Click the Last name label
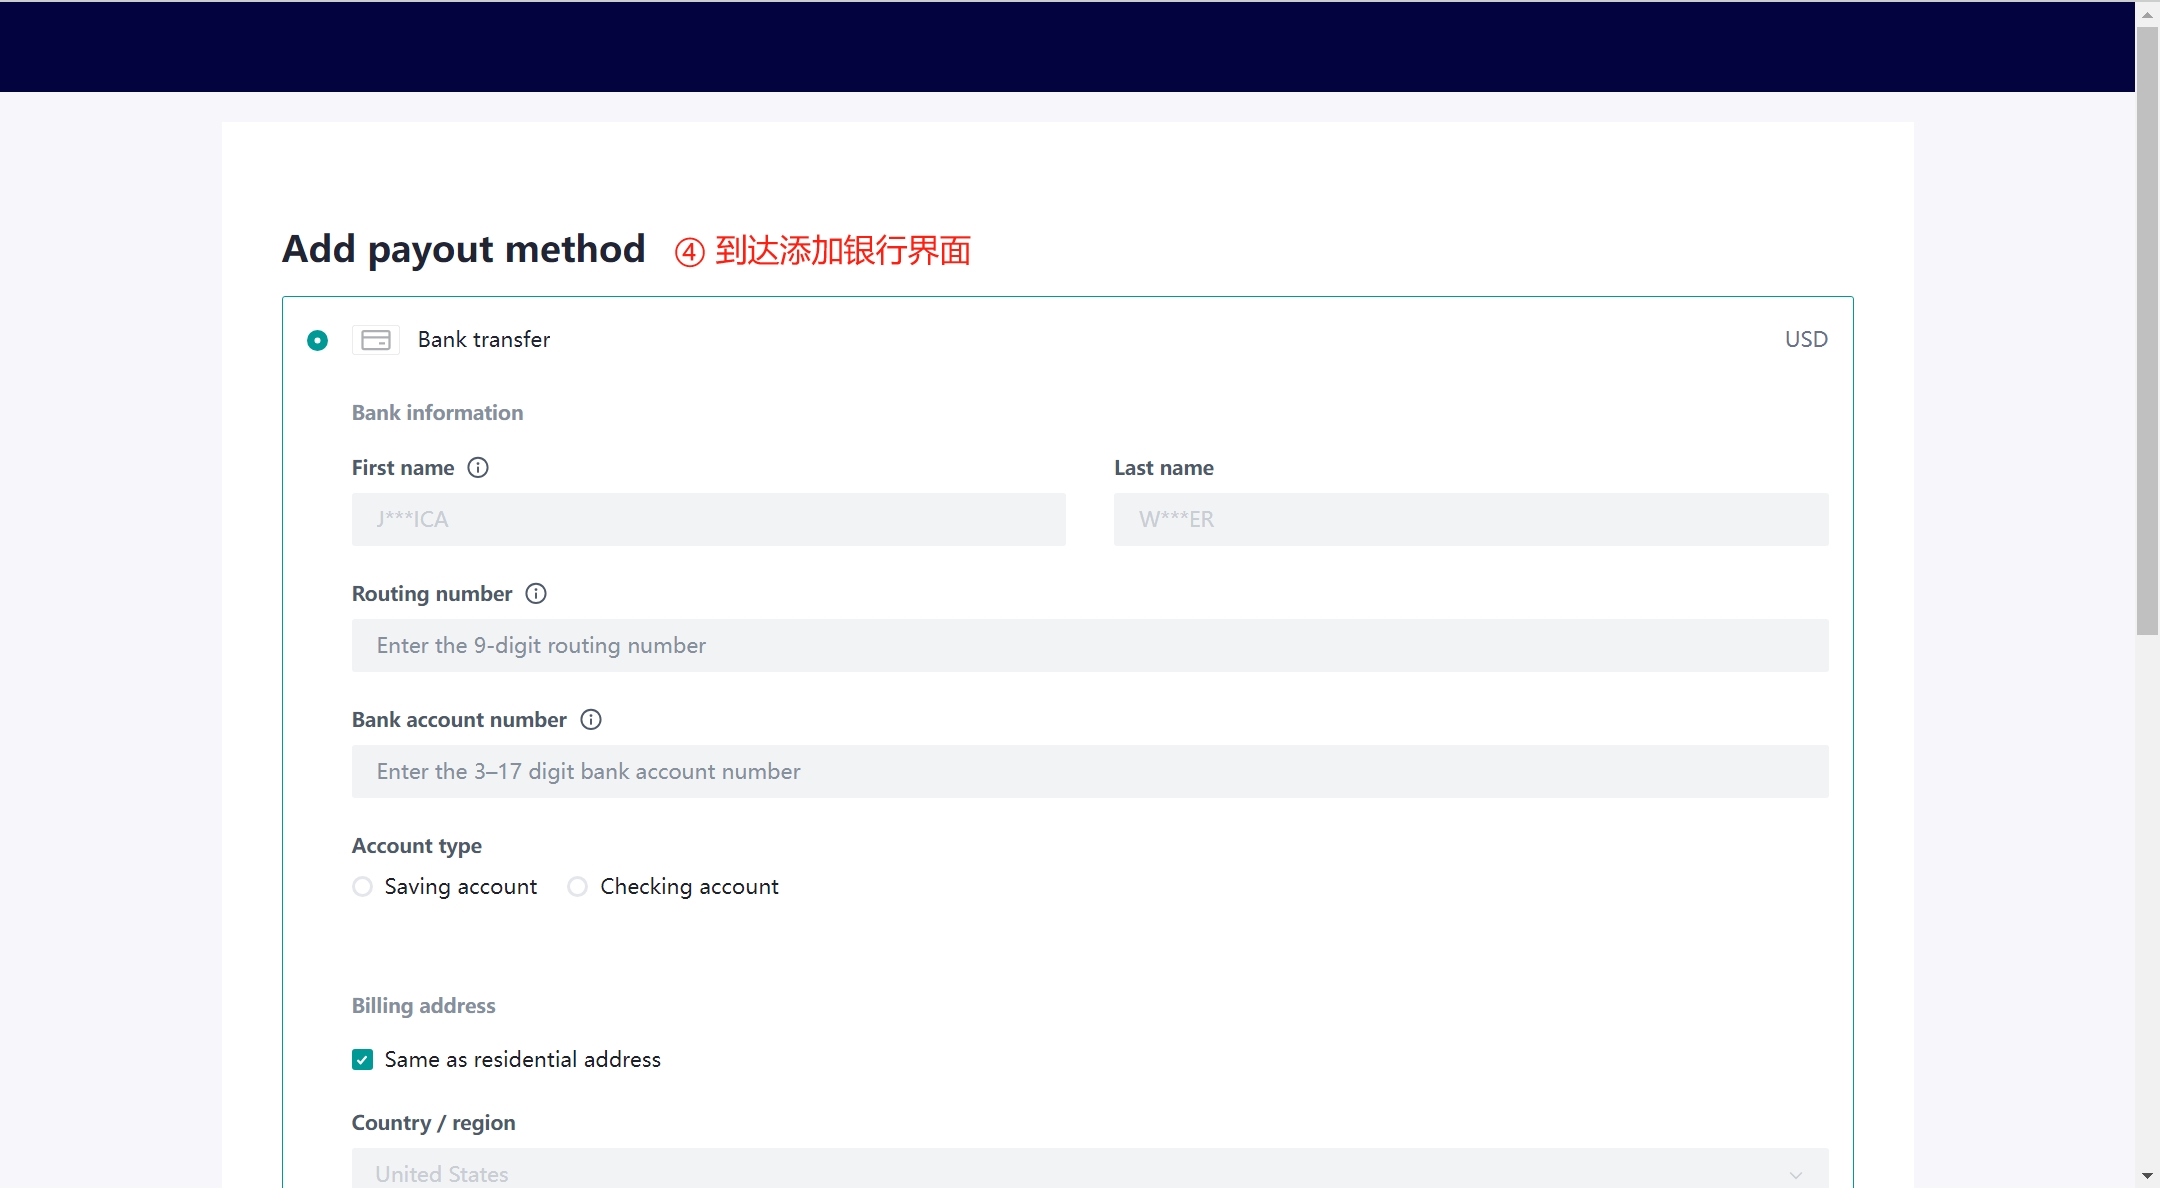Screen dimensions: 2160x1188 1164,467
